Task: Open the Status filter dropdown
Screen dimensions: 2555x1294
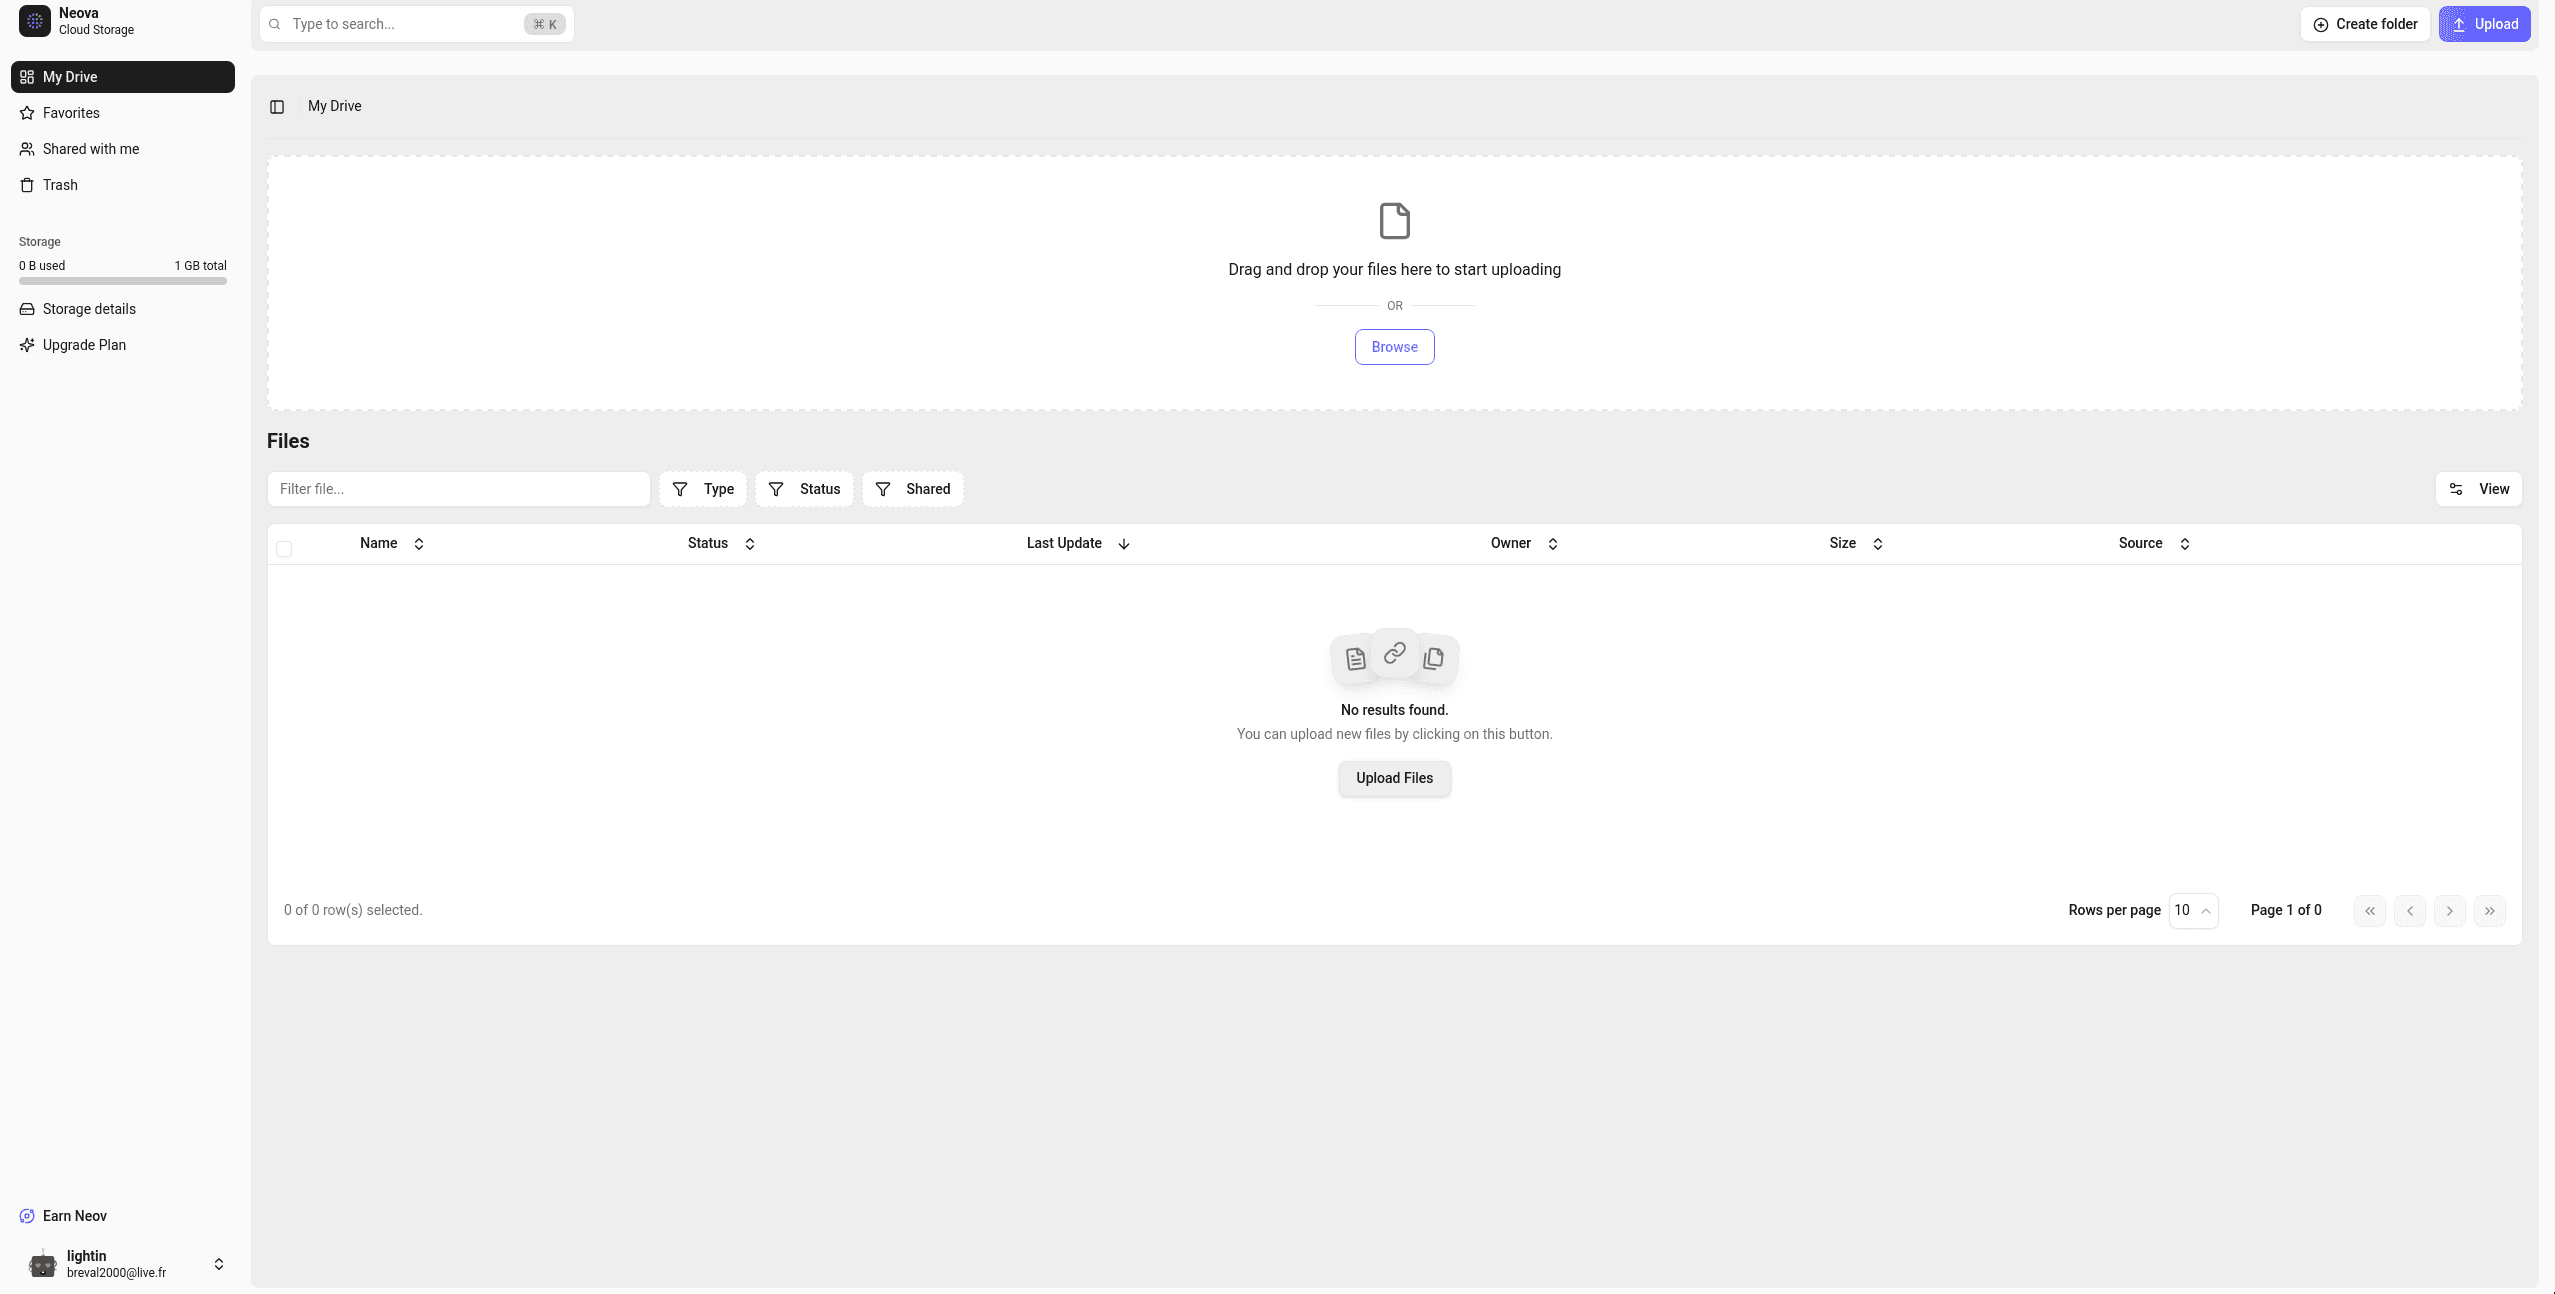Action: pyautogui.click(x=804, y=489)
